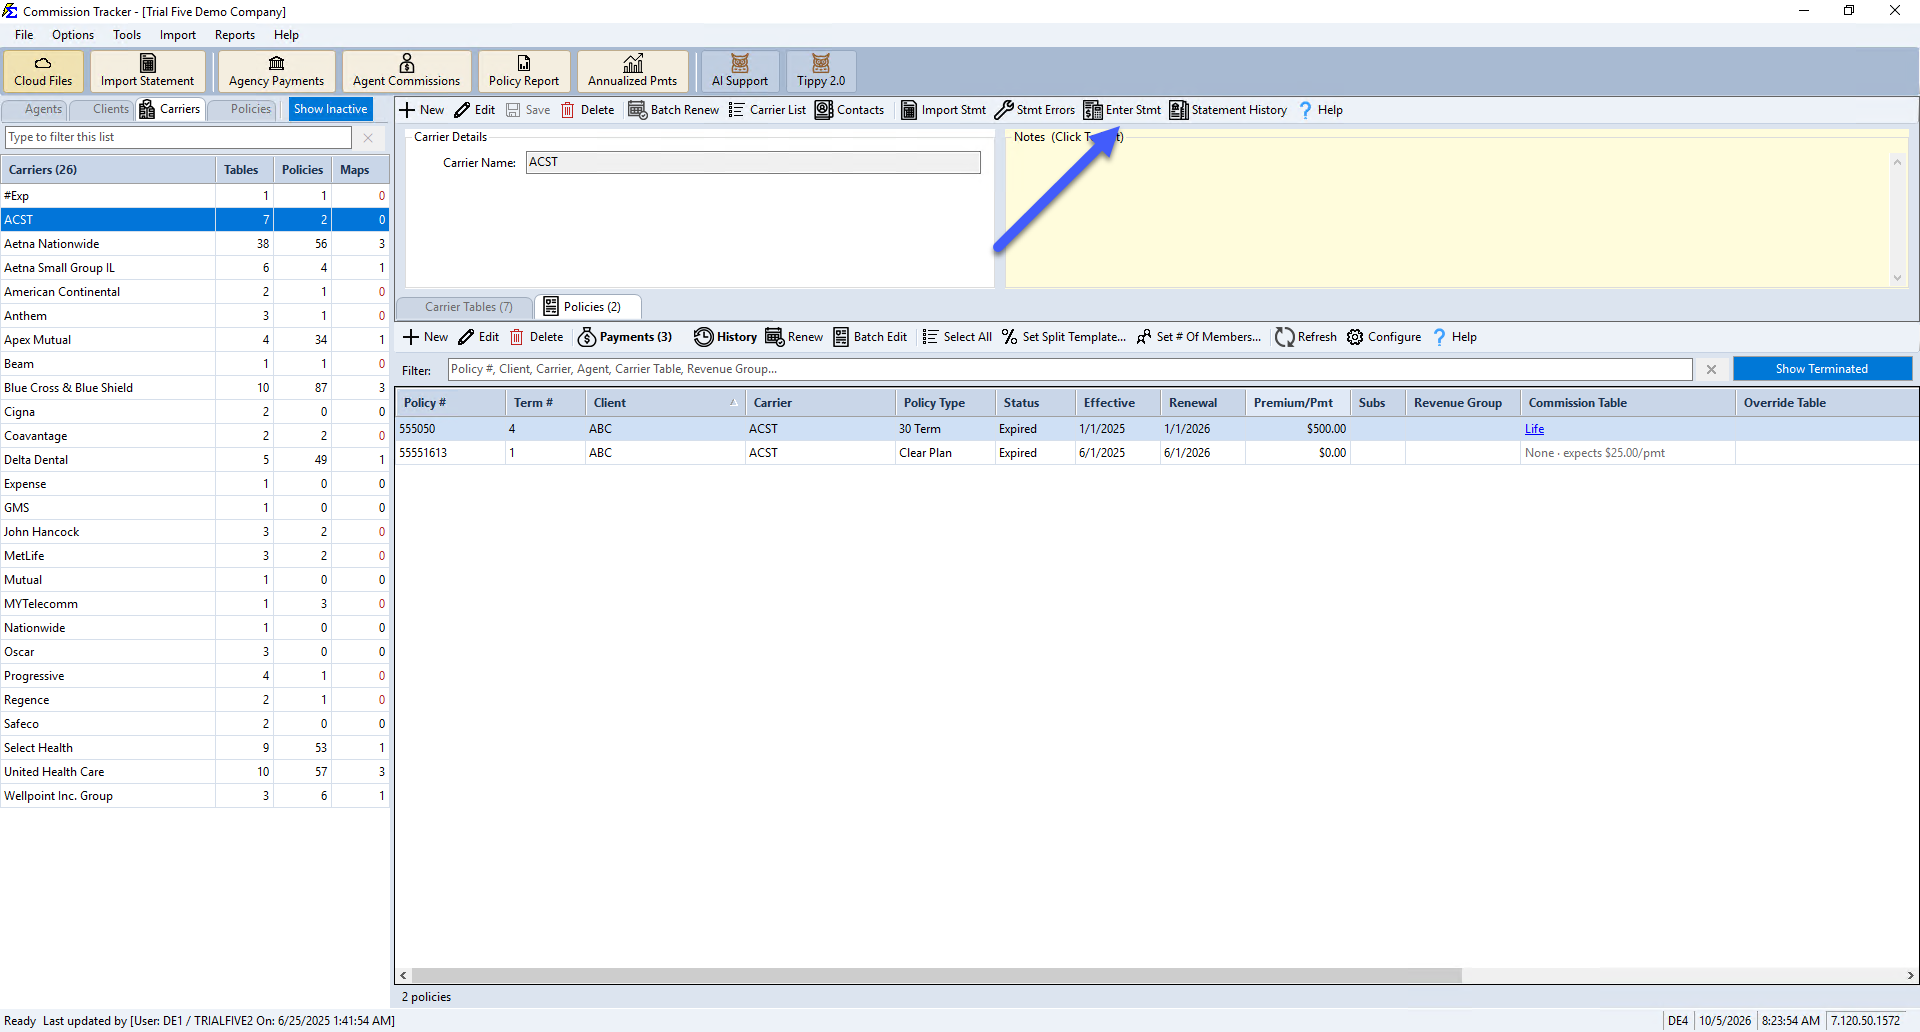
Task: Click Delete carrier trash icon in top toolbar
Action: pos(588,110)
